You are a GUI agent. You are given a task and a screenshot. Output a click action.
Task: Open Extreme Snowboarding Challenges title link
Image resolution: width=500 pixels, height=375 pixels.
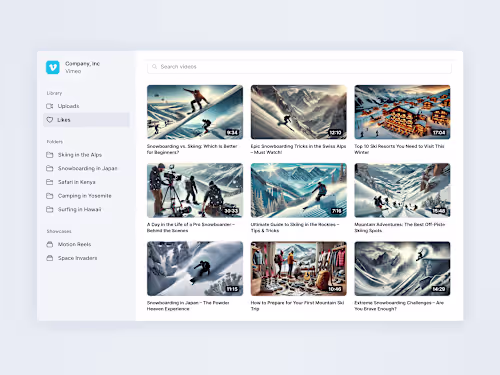pyautogui.click(x=399, y=306)
